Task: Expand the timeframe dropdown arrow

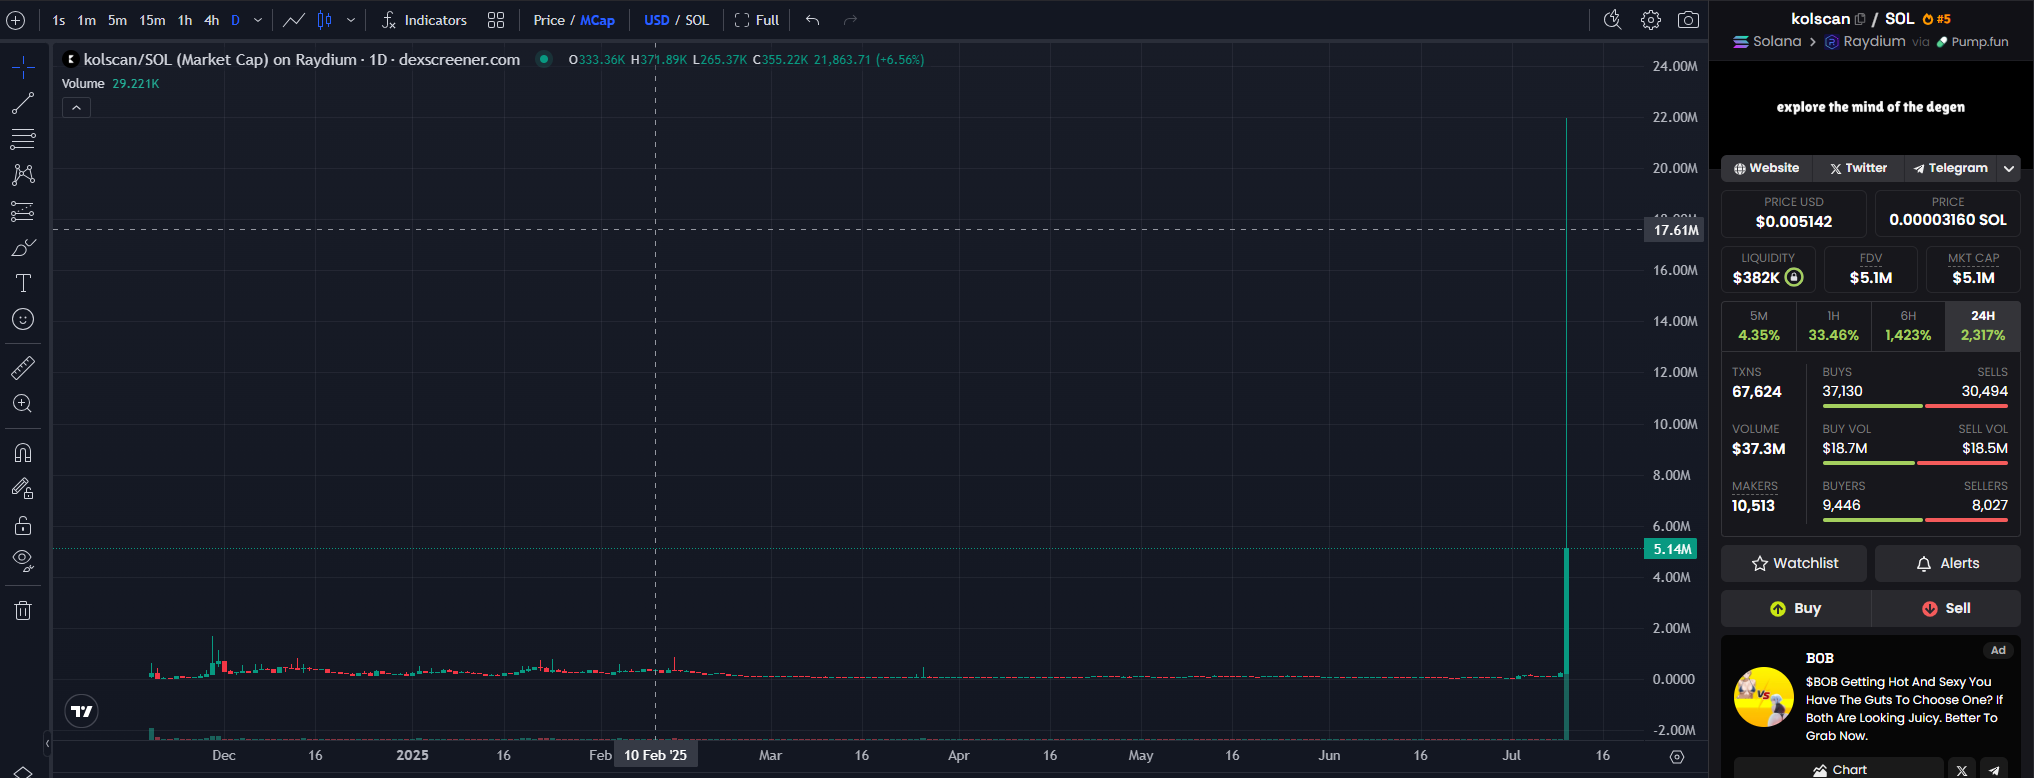Action: (x=258, y=20)
